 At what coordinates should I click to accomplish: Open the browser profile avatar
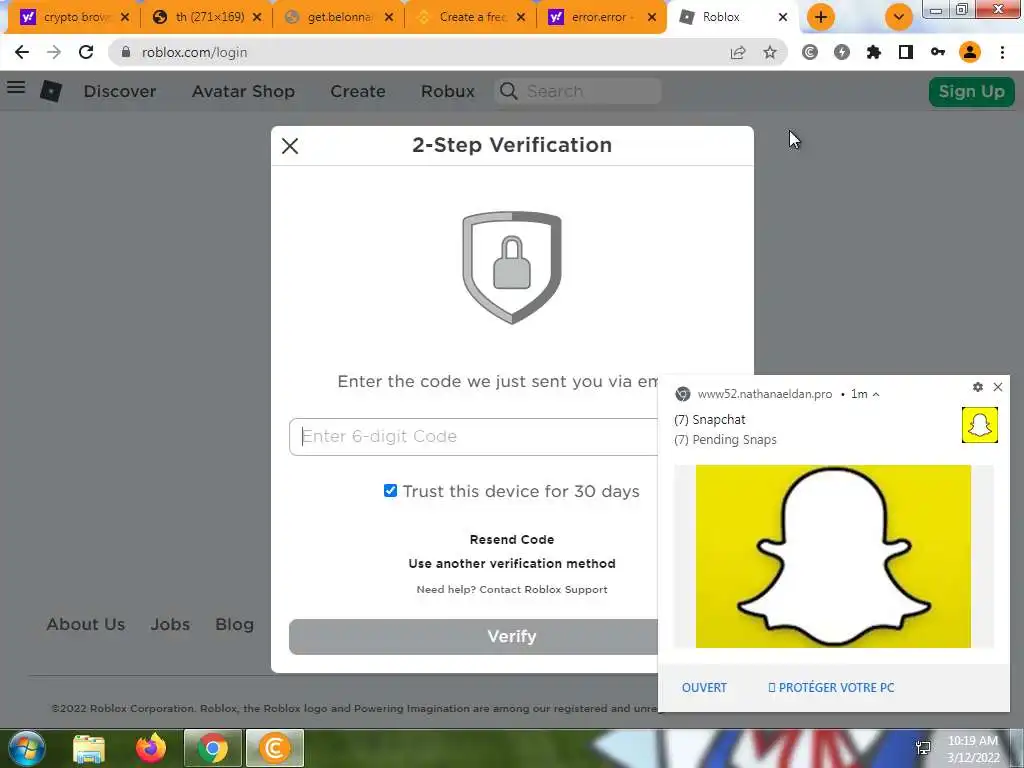click(970, 52)
